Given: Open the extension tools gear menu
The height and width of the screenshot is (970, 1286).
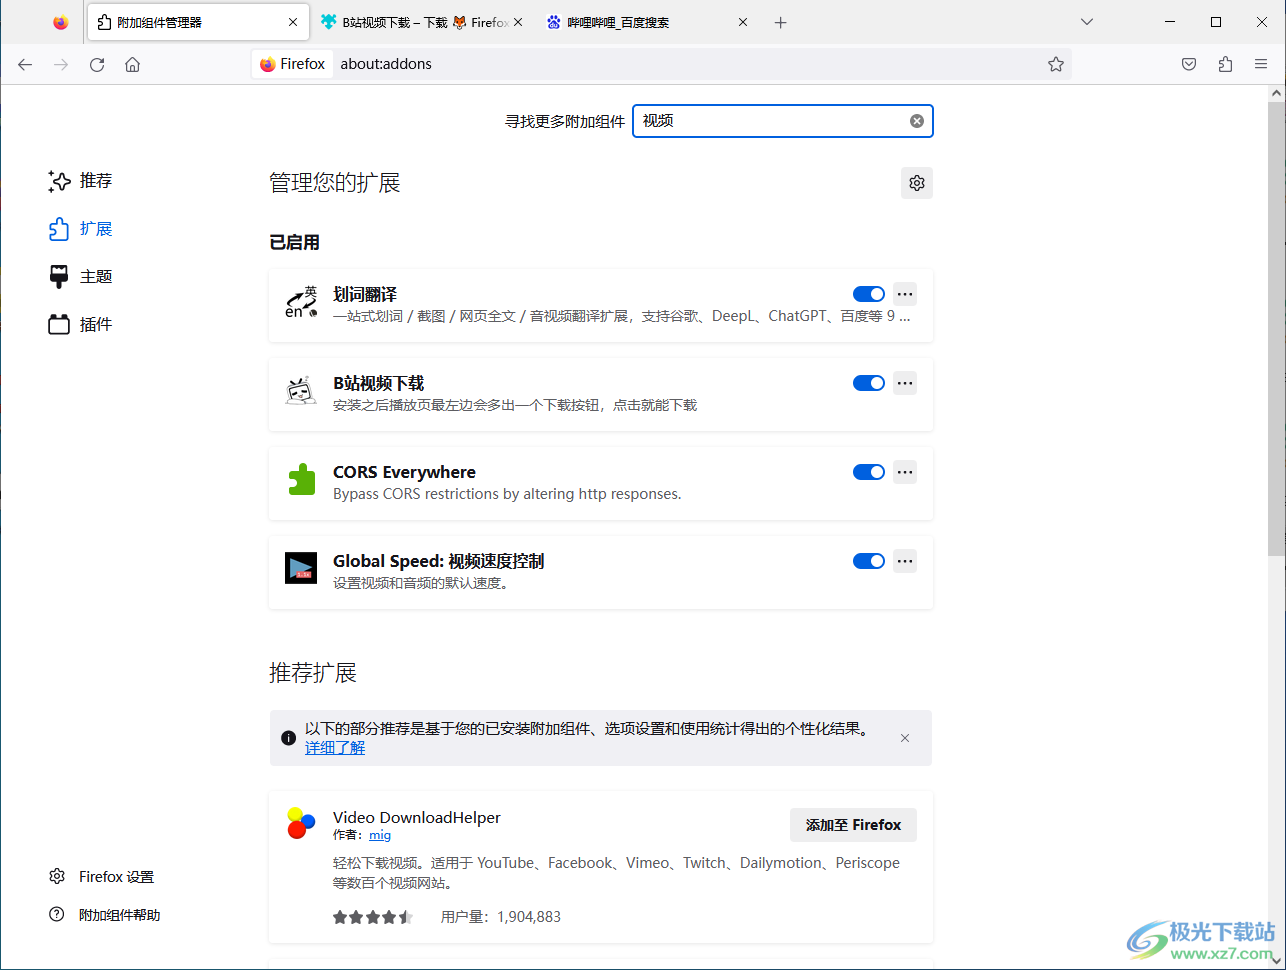Looking at the screenshot, I should (917, 183).
